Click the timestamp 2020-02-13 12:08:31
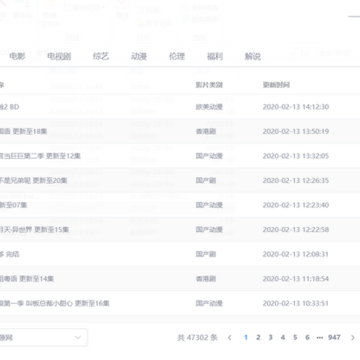The image size is (360, 360). [x=296, y=254]
